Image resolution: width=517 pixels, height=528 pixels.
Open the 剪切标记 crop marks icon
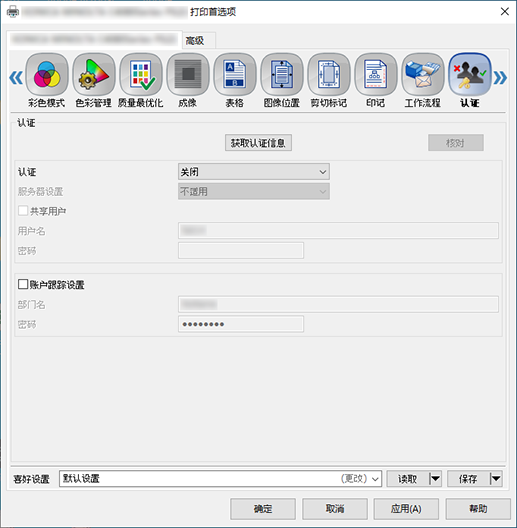[329, 75]
